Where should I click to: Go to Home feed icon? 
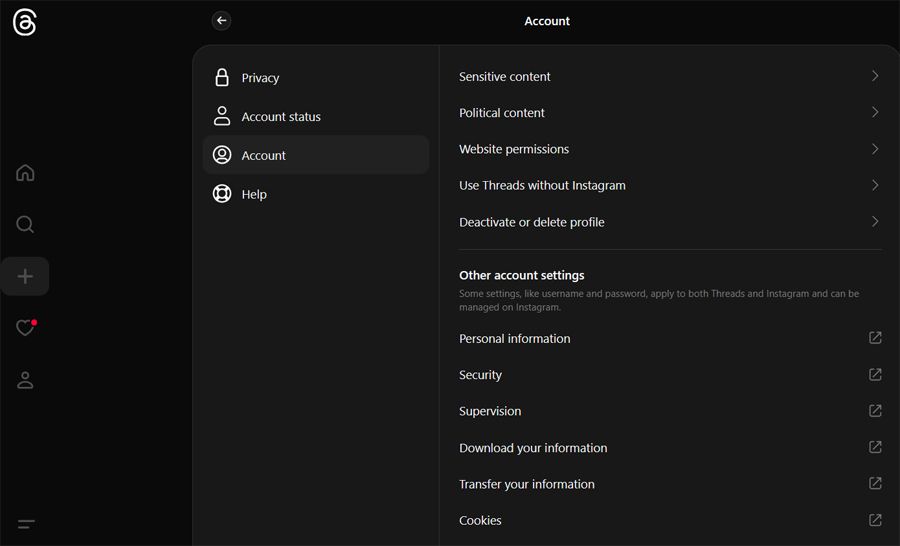[25, 173]
